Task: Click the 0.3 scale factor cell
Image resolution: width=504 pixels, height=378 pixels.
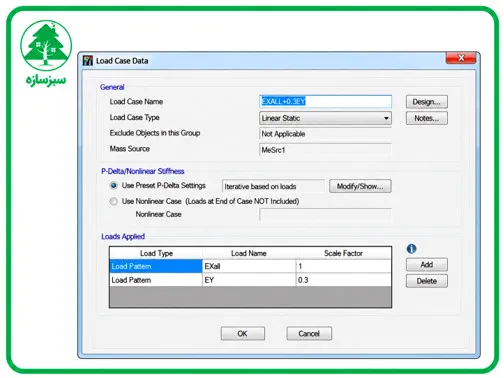Action: coord(344,280)
